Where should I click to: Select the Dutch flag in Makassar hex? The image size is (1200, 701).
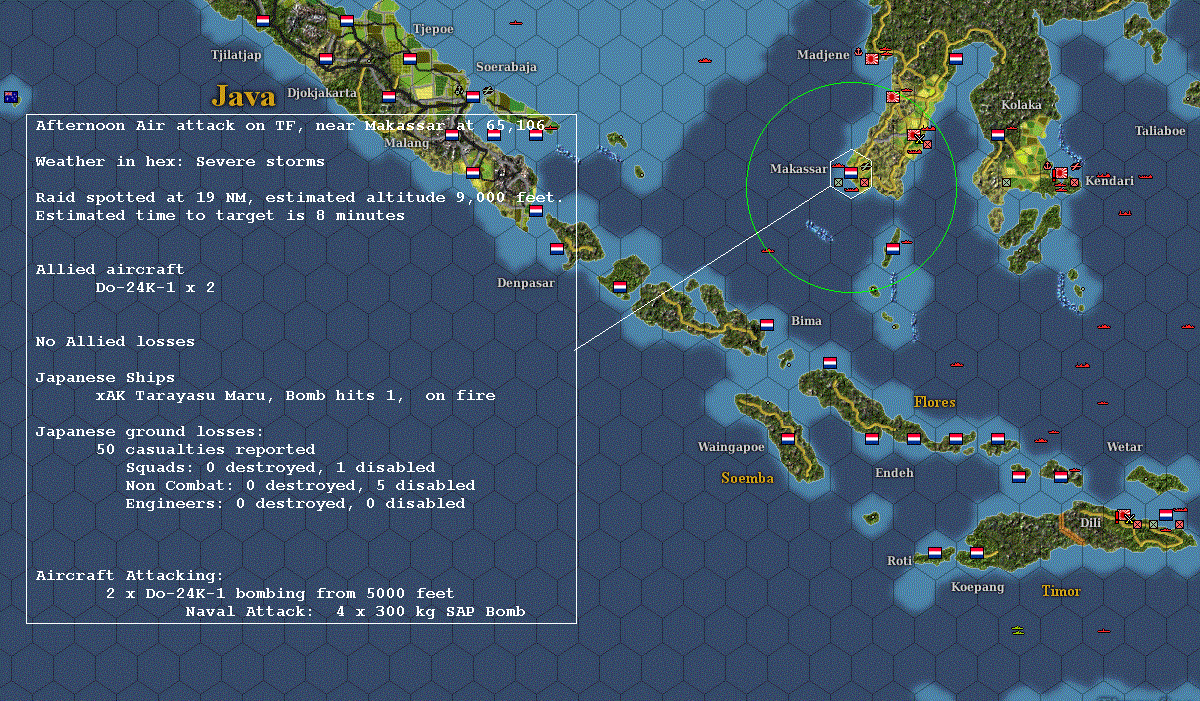pyautogui.click(x=851, y=171)
